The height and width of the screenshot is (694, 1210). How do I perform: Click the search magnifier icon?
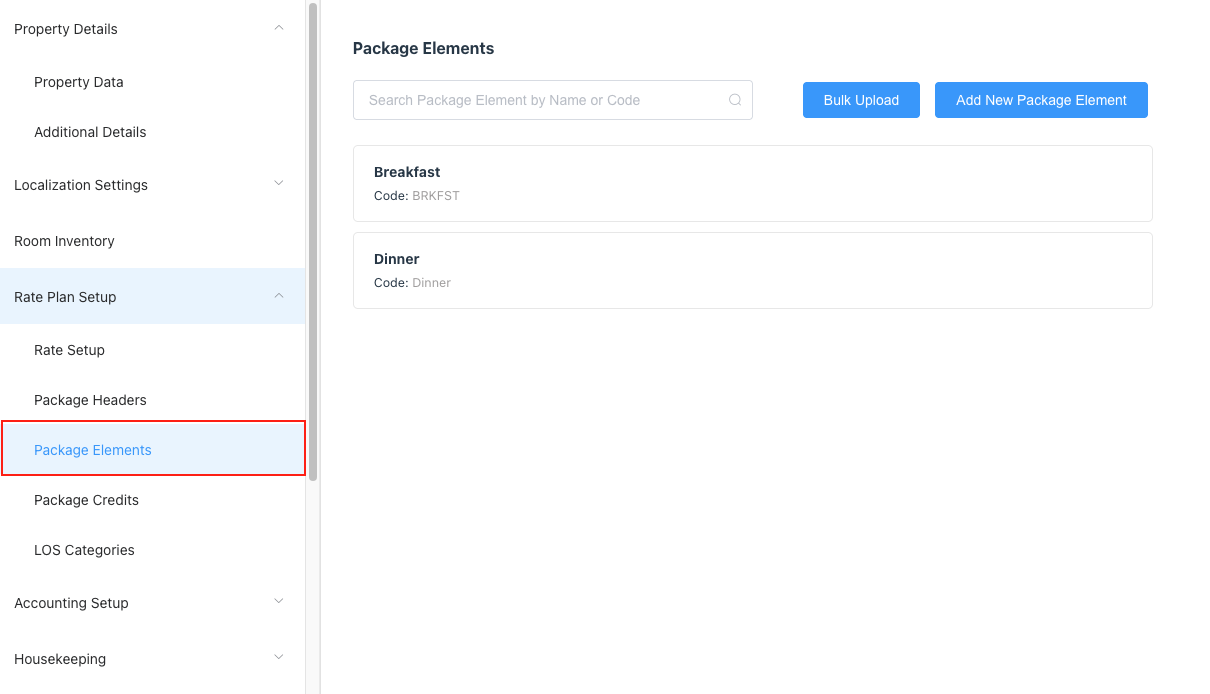(735, 100)
